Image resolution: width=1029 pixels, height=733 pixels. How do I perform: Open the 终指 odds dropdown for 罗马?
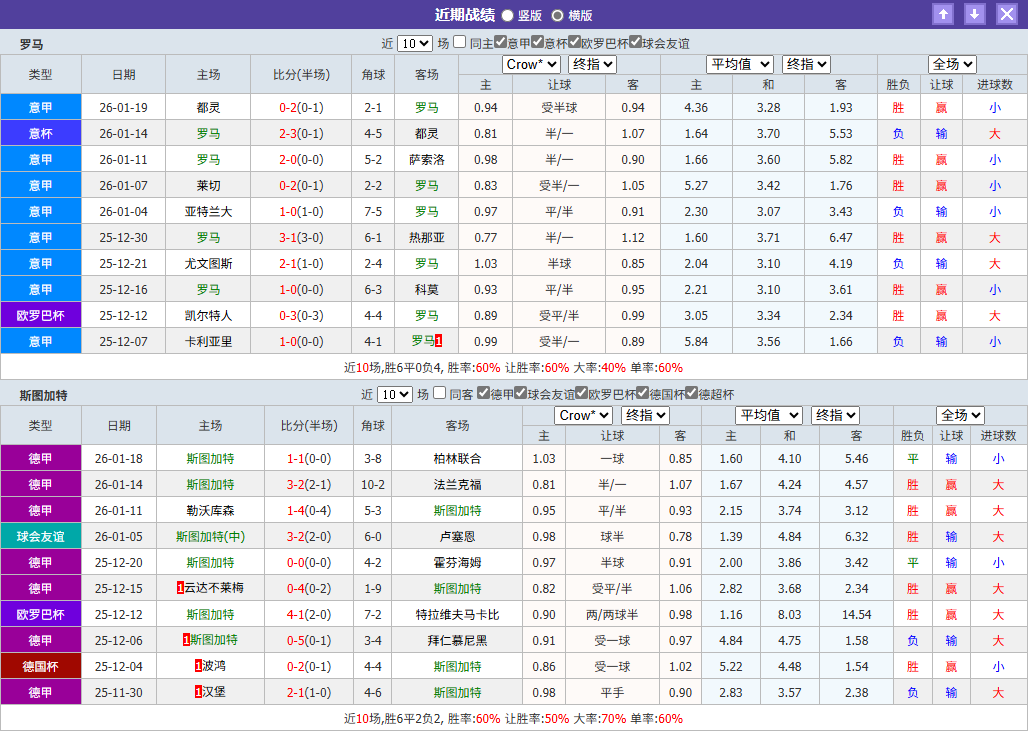click(x=592, y=64)
